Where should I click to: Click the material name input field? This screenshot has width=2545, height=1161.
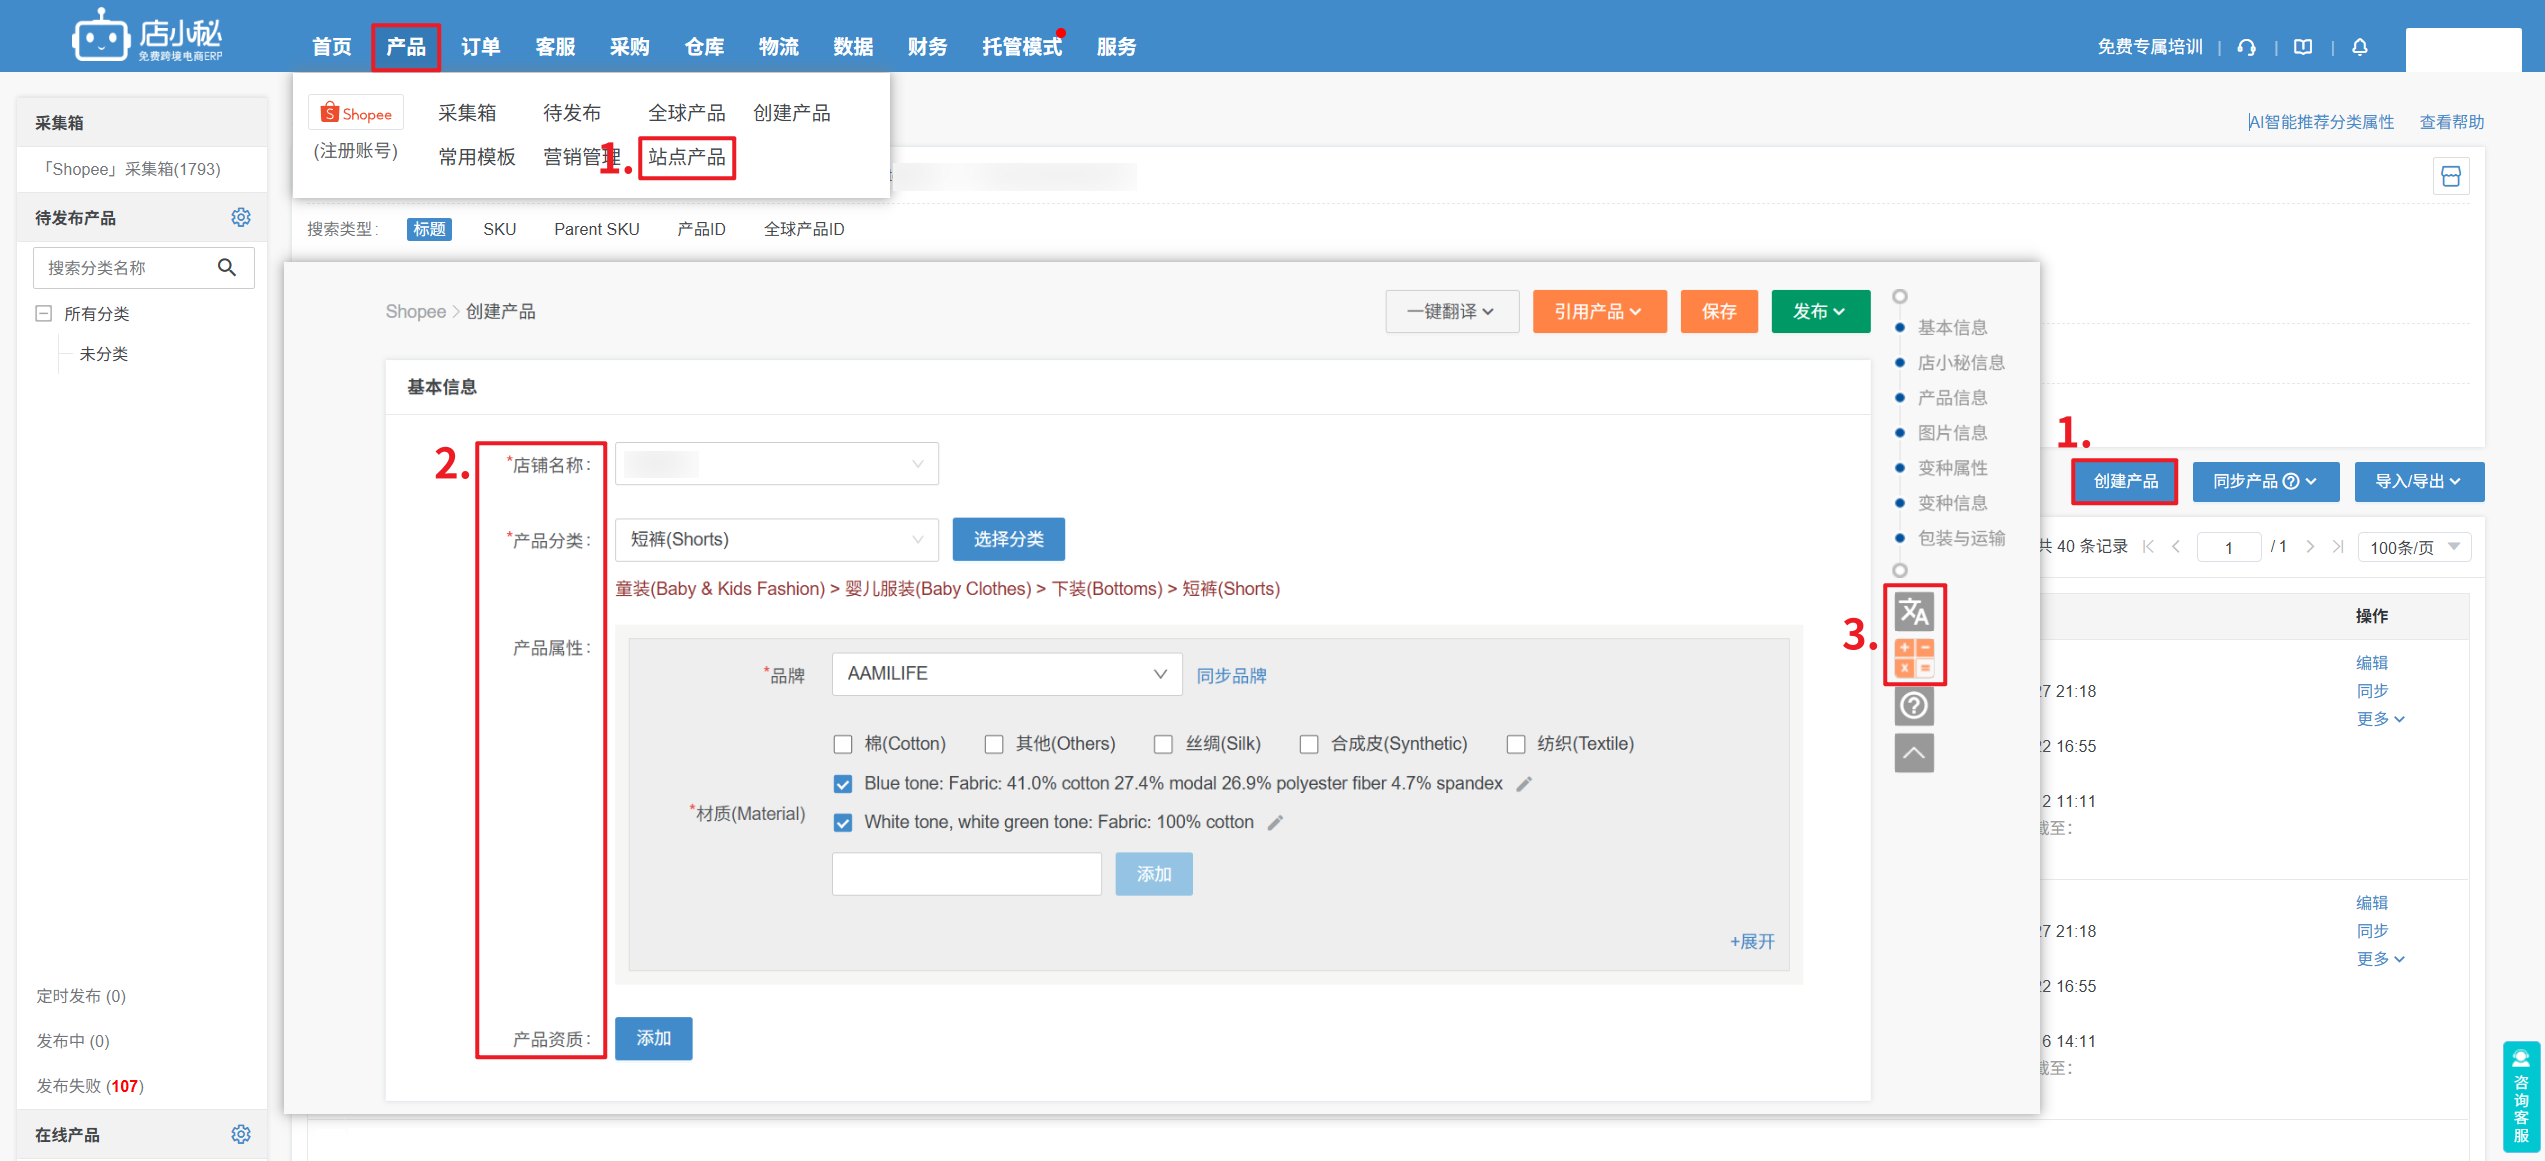click(966, 874)
